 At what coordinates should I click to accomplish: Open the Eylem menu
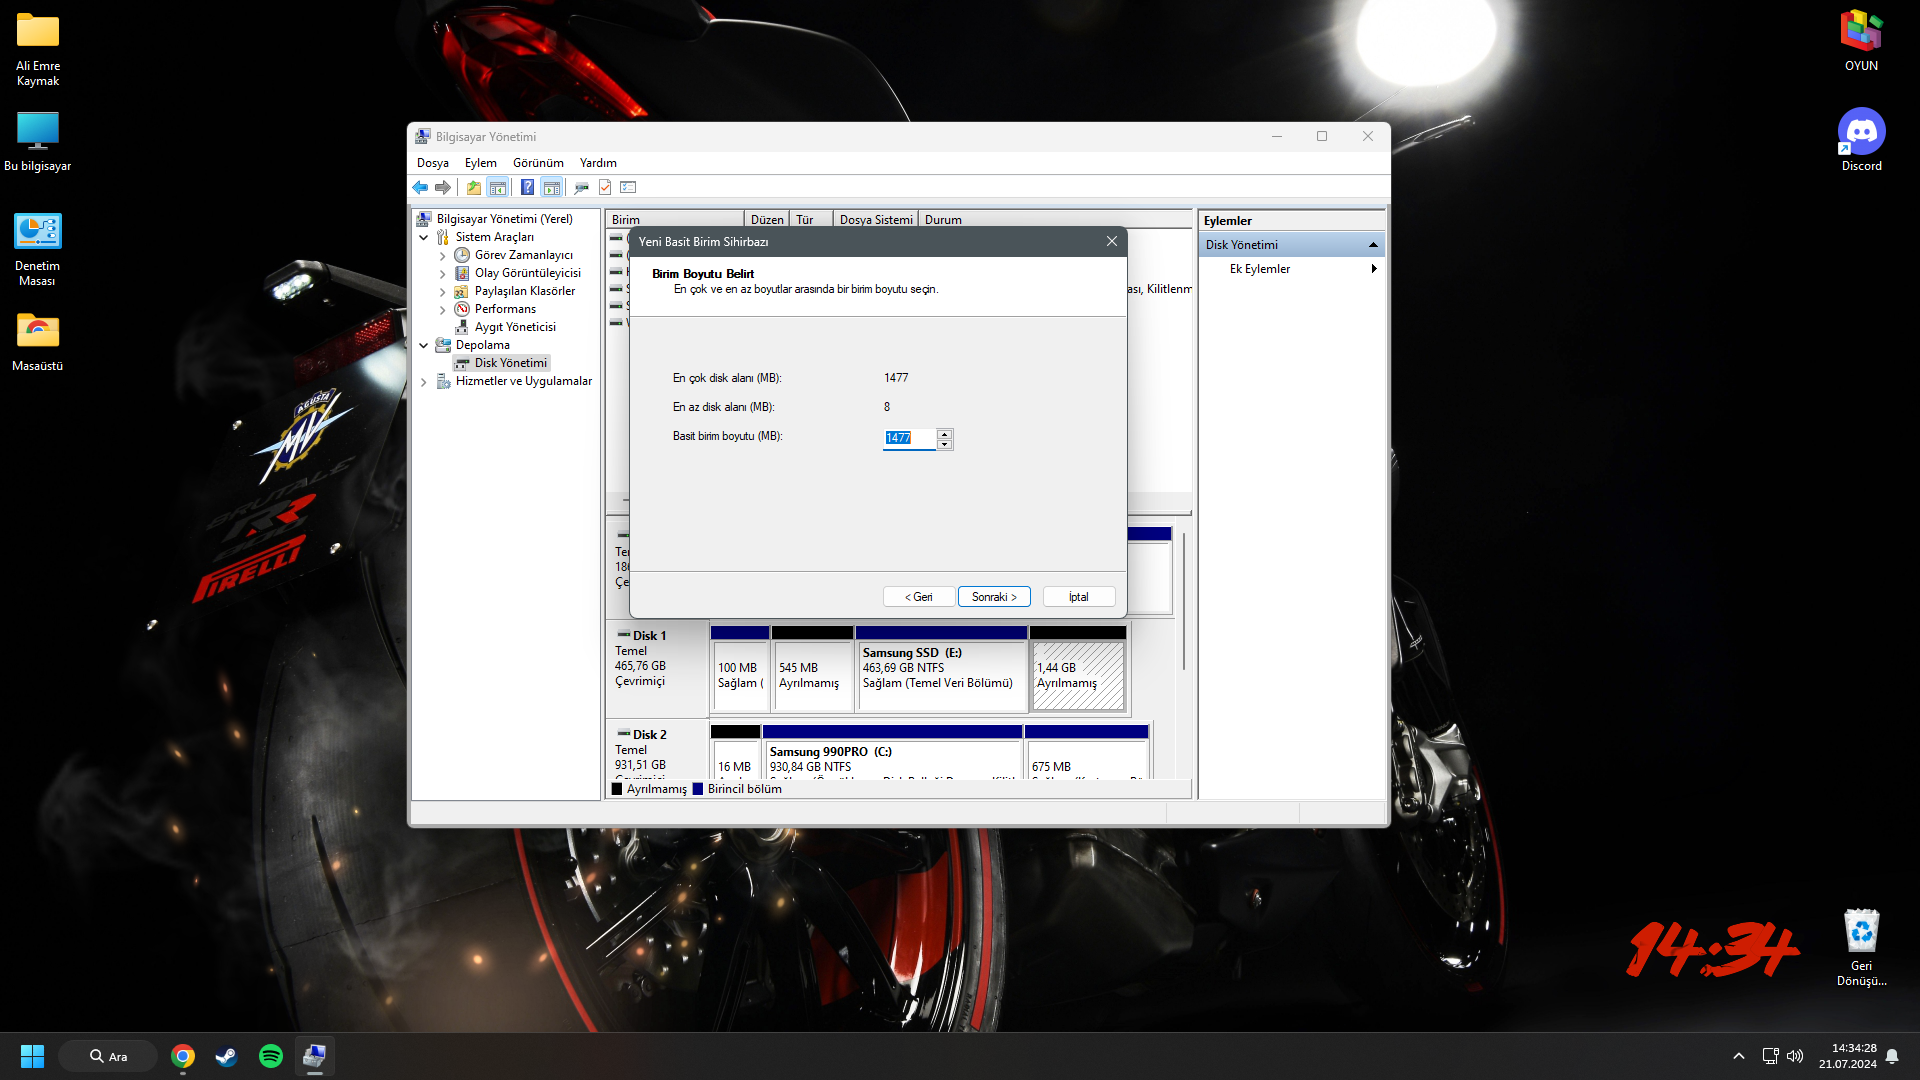[x=481, y=163]
